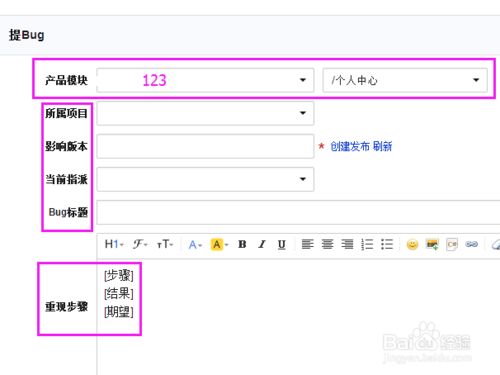Image resolution: width=500 pixels, height=375 pixels.
Task: Click the [结果] line in editor
Action: [x=119, y=294]
